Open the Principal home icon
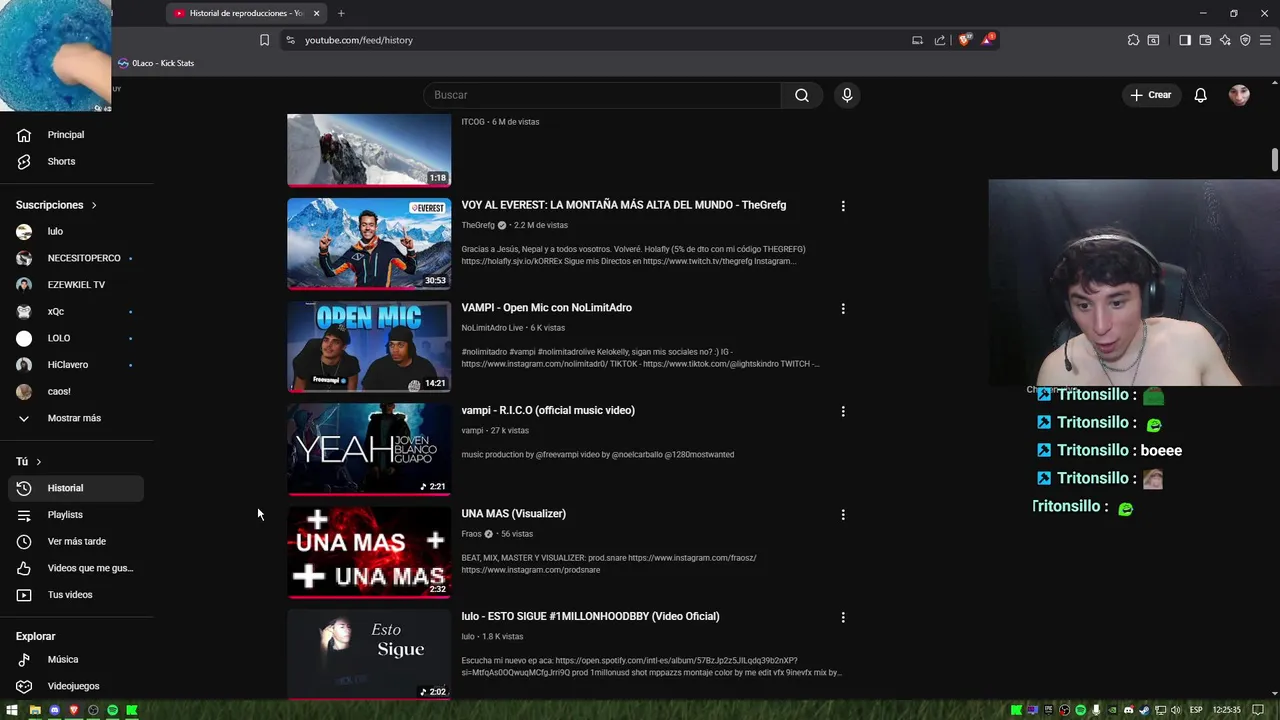 pyautogui.click(x=24, y=135)
